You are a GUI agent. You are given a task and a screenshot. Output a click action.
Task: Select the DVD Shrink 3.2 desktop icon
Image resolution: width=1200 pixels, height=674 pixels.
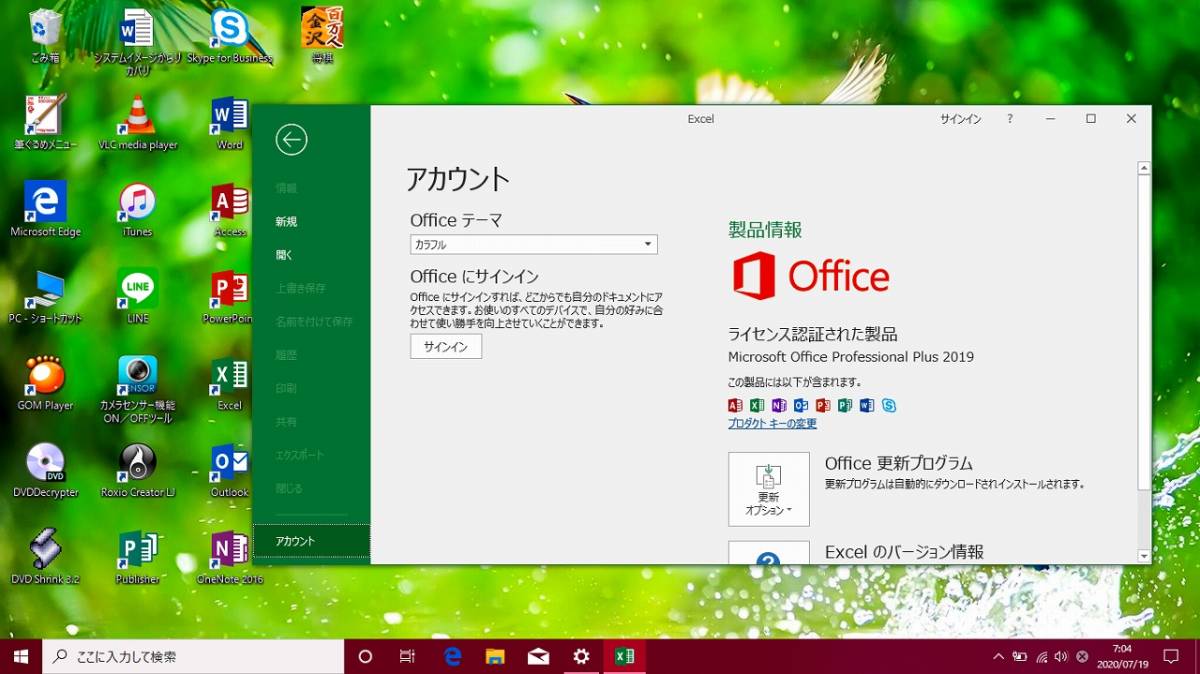45,558
